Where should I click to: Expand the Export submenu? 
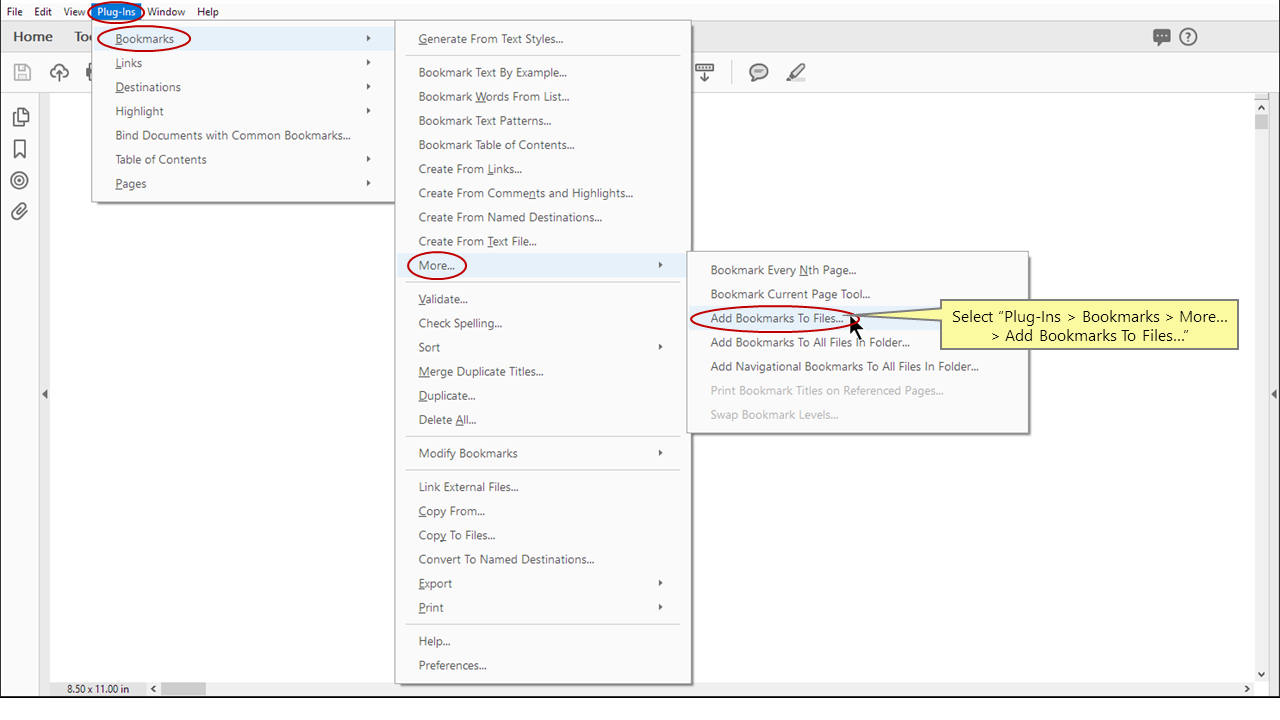pos(434,583)
